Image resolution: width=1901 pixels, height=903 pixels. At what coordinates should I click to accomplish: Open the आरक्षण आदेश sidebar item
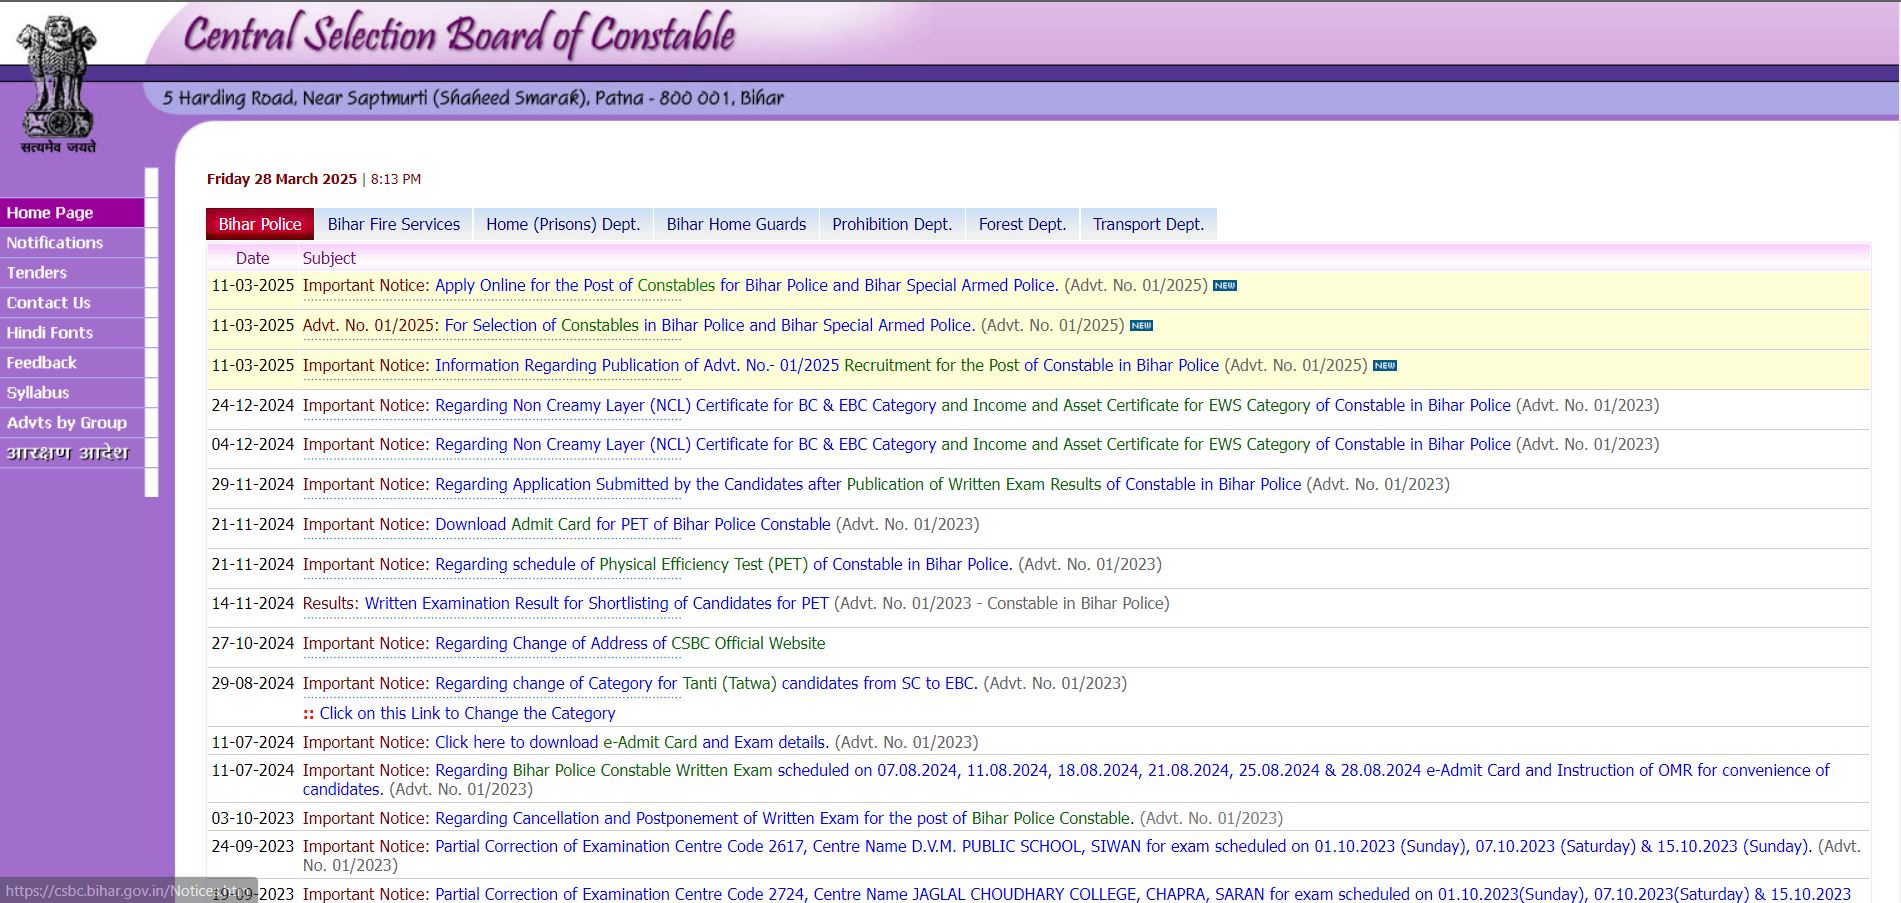(72, 453)
